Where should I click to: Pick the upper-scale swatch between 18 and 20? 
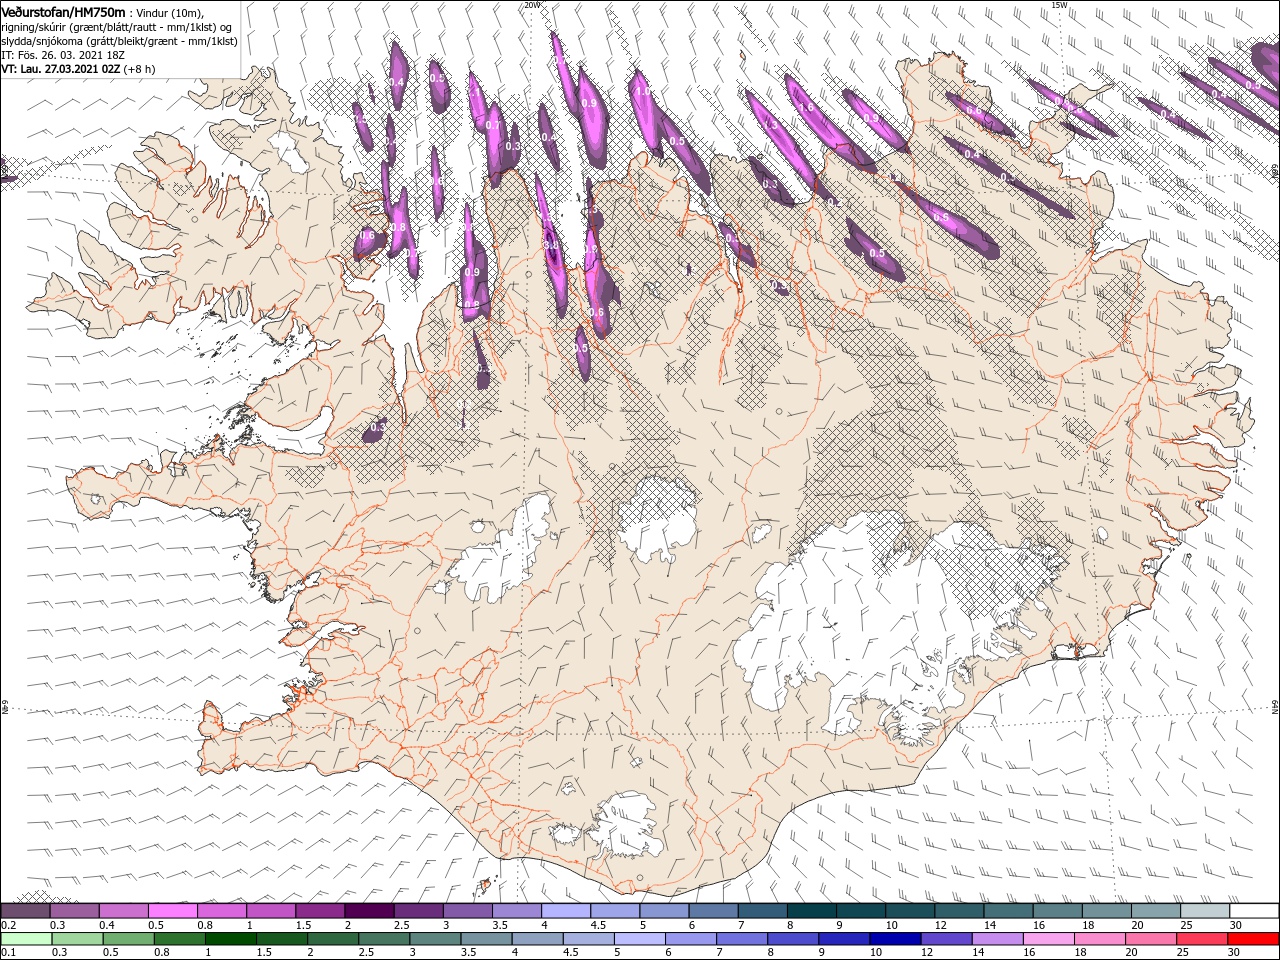coord(1106,911)
